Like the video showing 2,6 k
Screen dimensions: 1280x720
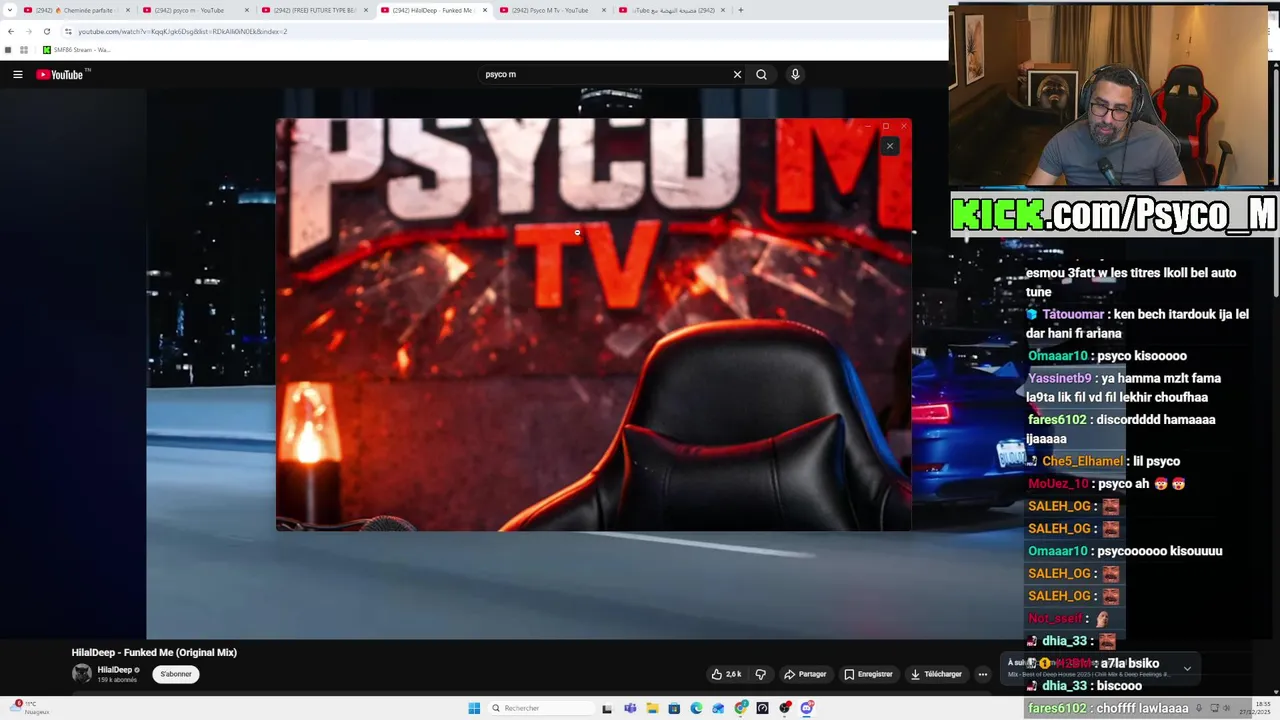coord(726,674)
